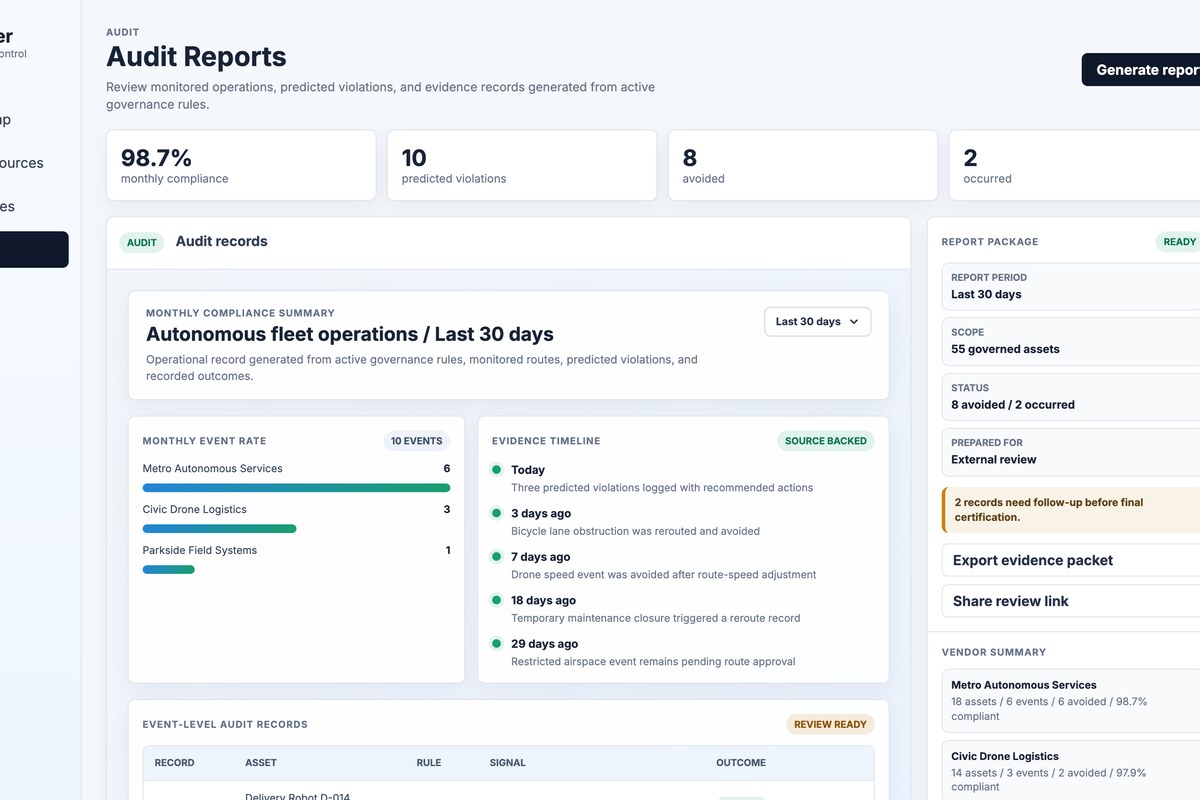
Task: Click the Civic Drone Logistics count 3
Action: (447, 509)
